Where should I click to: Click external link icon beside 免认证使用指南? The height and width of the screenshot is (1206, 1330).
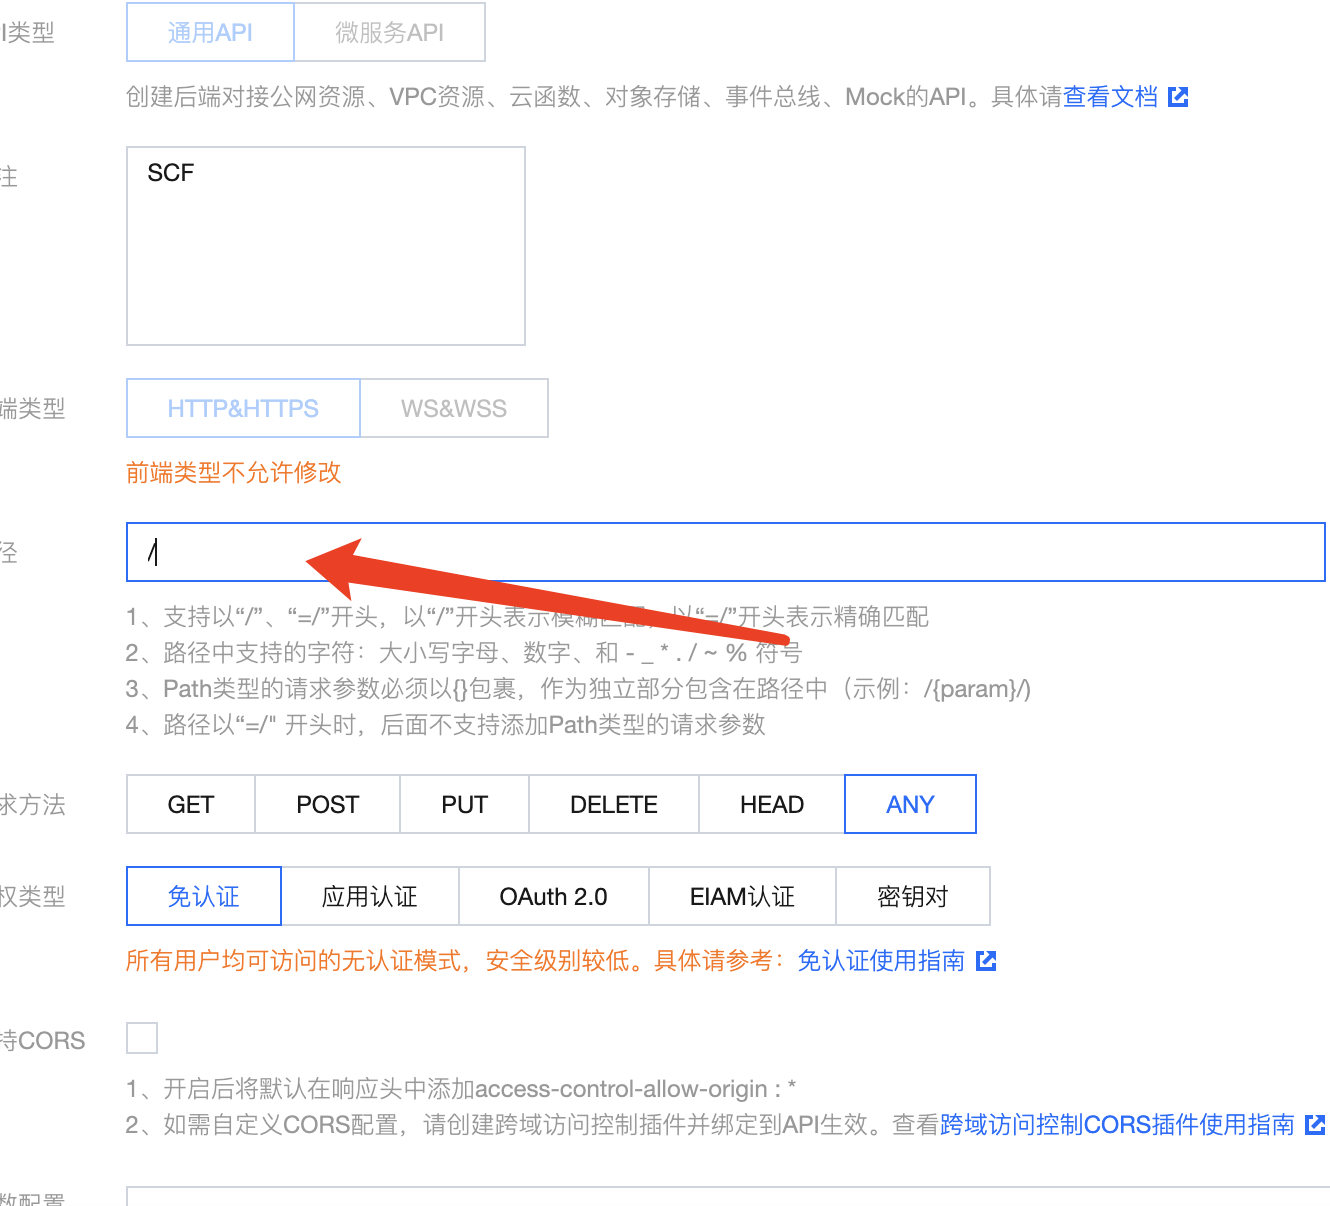tap(986, 961)
